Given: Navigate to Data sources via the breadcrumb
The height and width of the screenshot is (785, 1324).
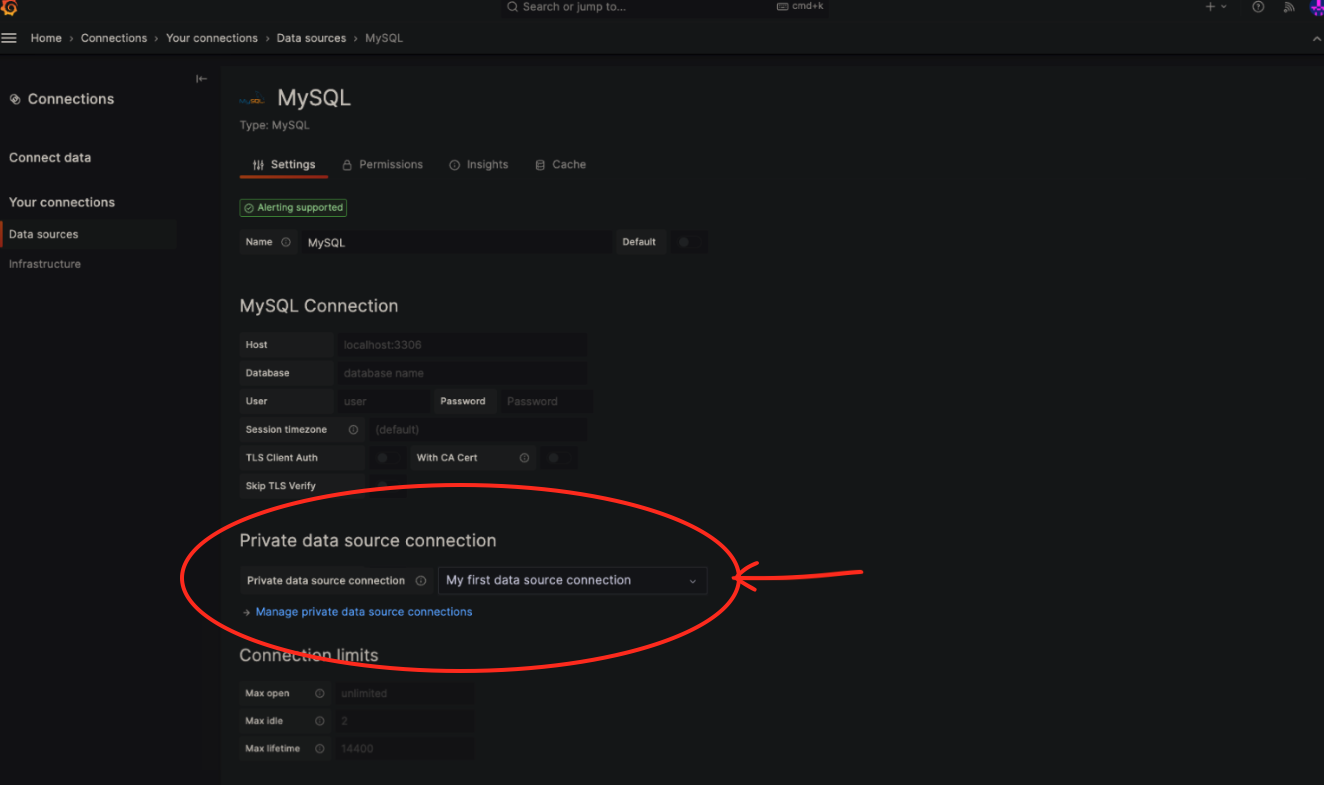Looking at the screenshot, I should point(311,37).
